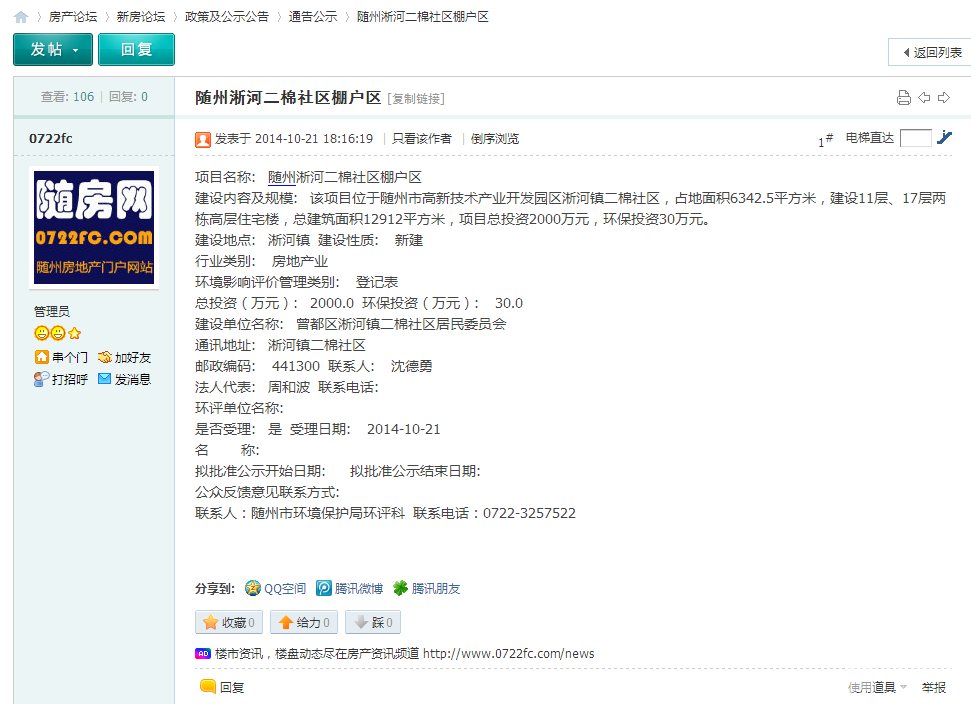
Task: Show only this author's posts 只看该作者
Action: point(422,139)
